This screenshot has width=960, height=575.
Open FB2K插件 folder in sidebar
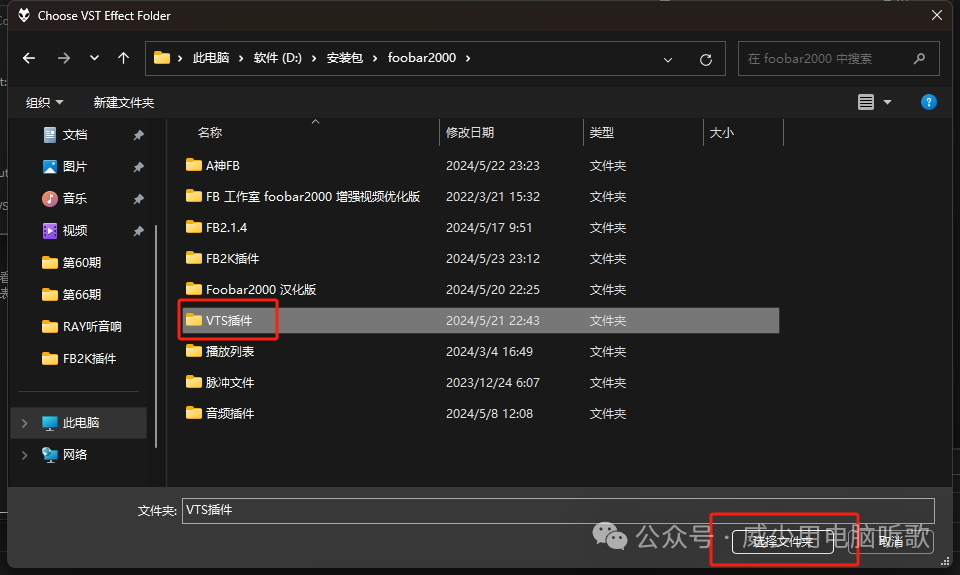pyautogui.click(x=79, y=358)
